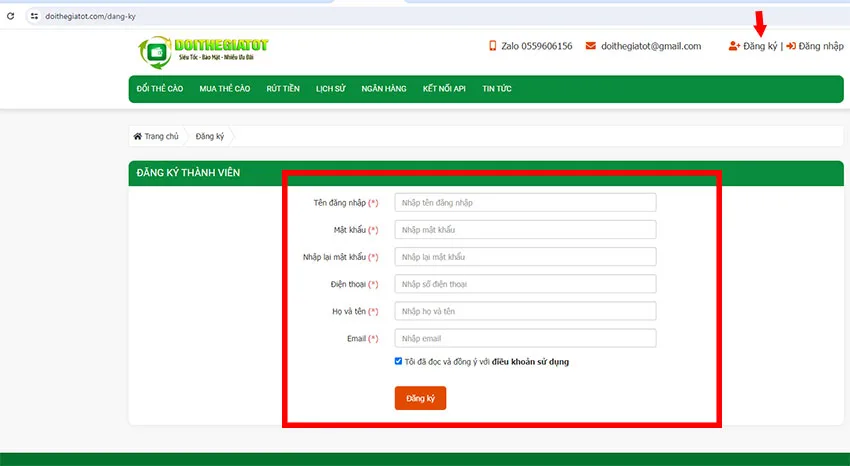Open the LỊCH SỬ menu item
Screen dimensions: 850x466
pos(330,89)
